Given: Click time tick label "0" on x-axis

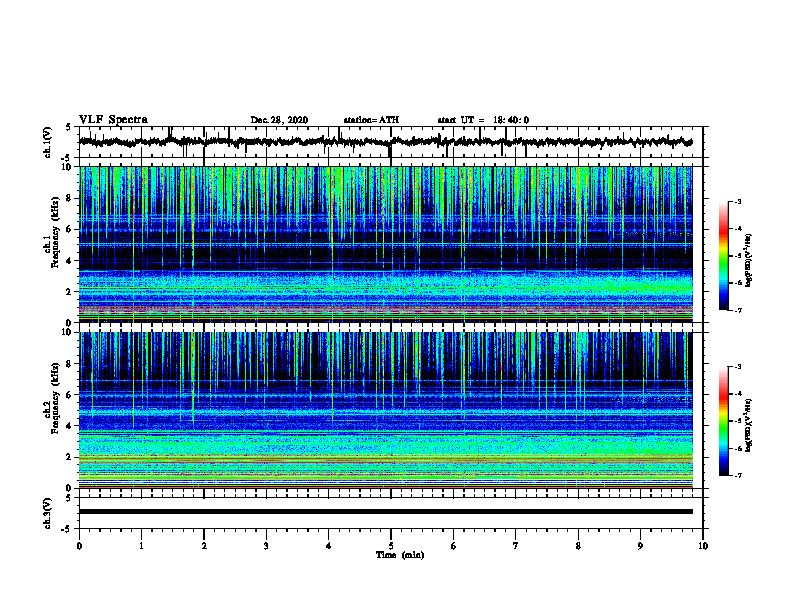Looking at the screenshot, I should click(x=79, y=546).
